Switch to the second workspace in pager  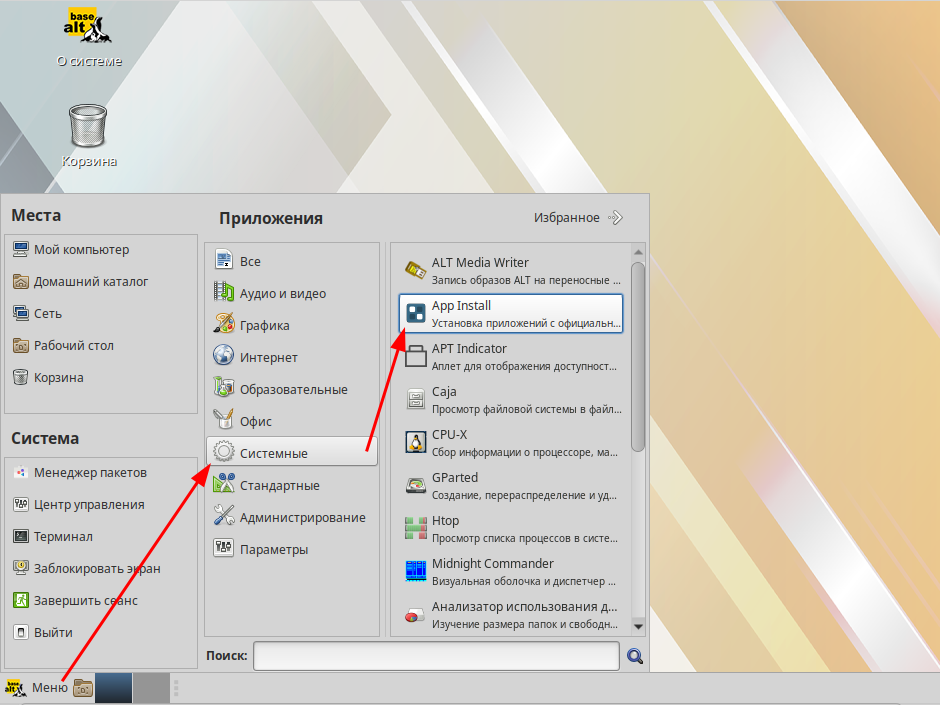click(151, 688)
